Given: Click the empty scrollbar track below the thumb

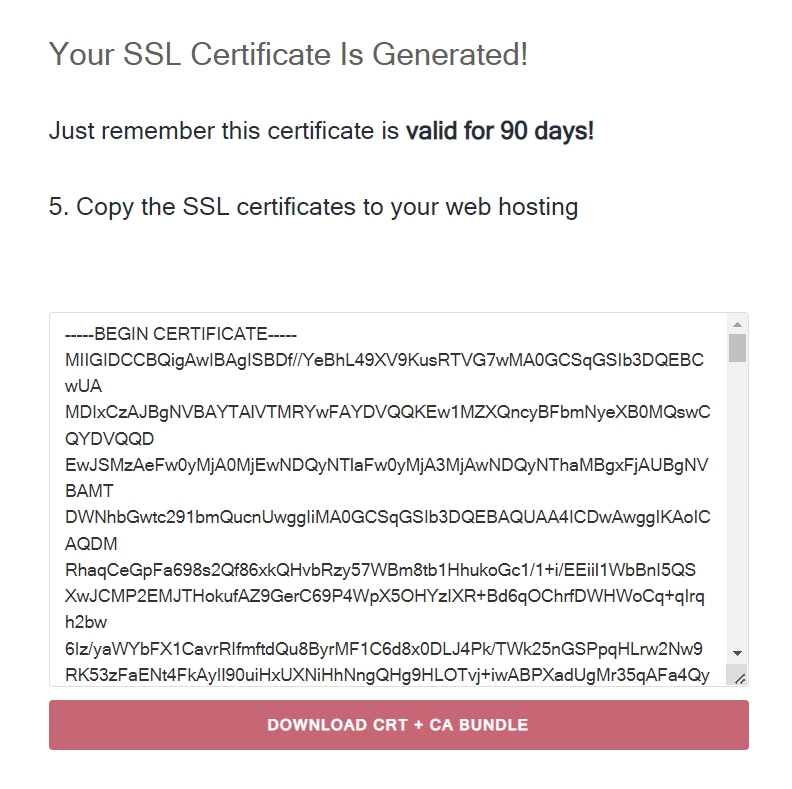Looking at the screenshot, I should click(737, 500).
